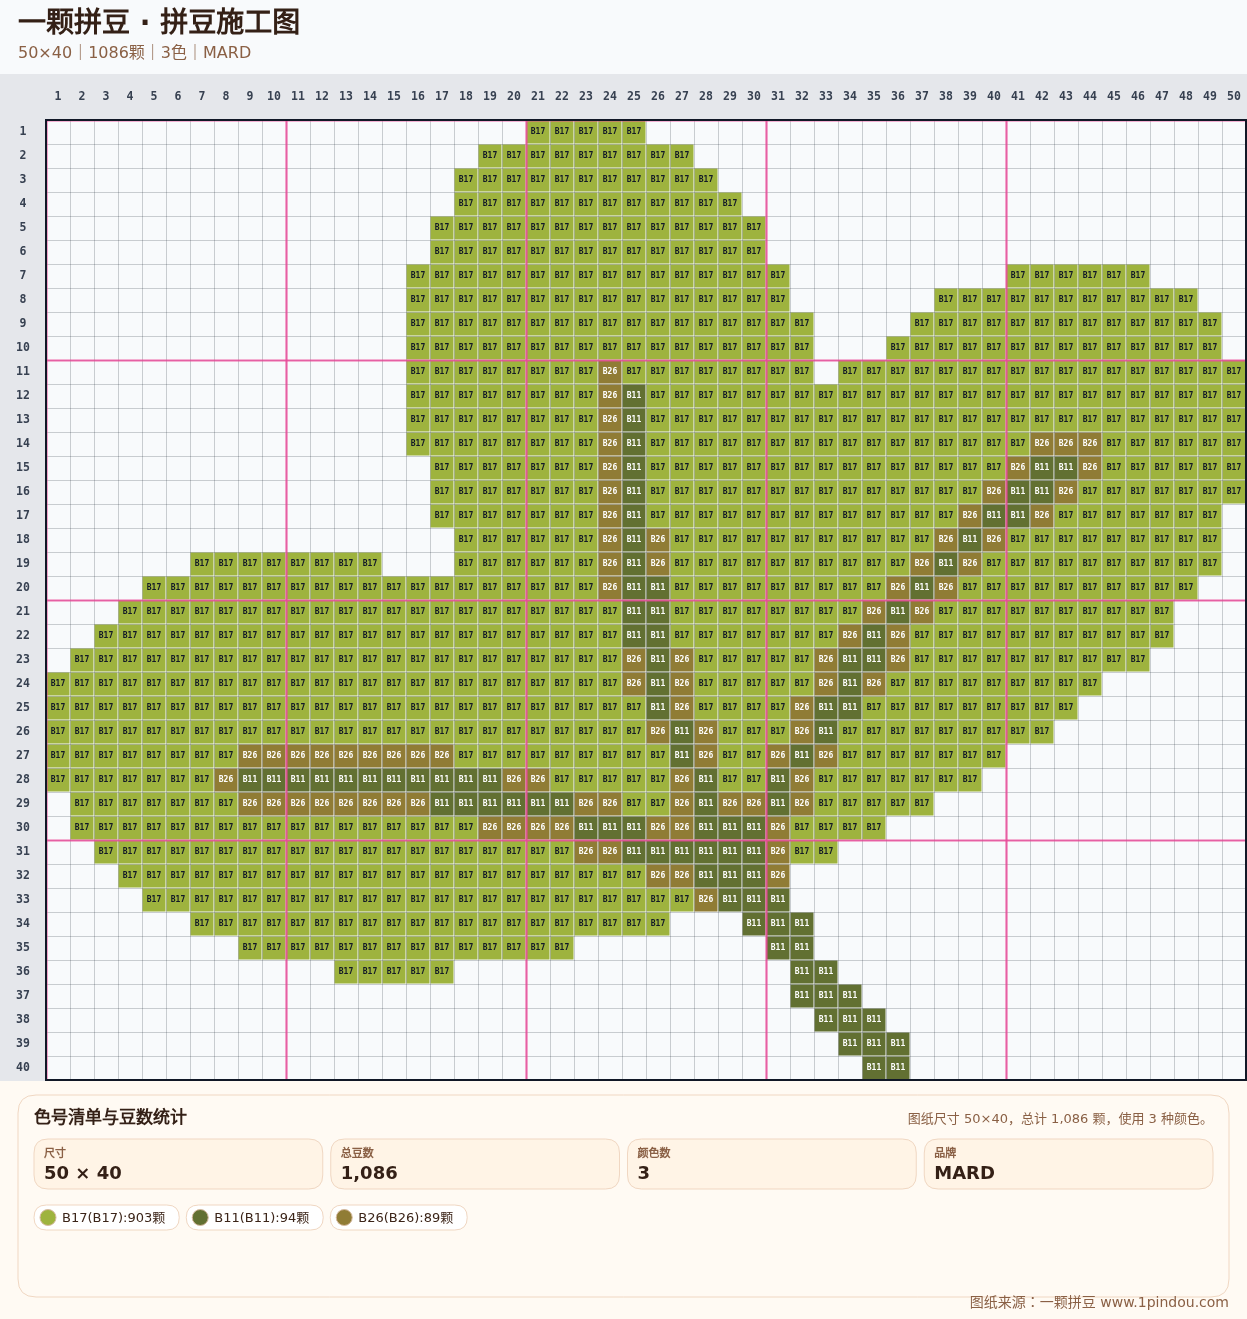Click the 一颗拼豆 · 拼豆施工图 title
The width and height of the screenshot is (1247, 1319).
tap(159, 22)
